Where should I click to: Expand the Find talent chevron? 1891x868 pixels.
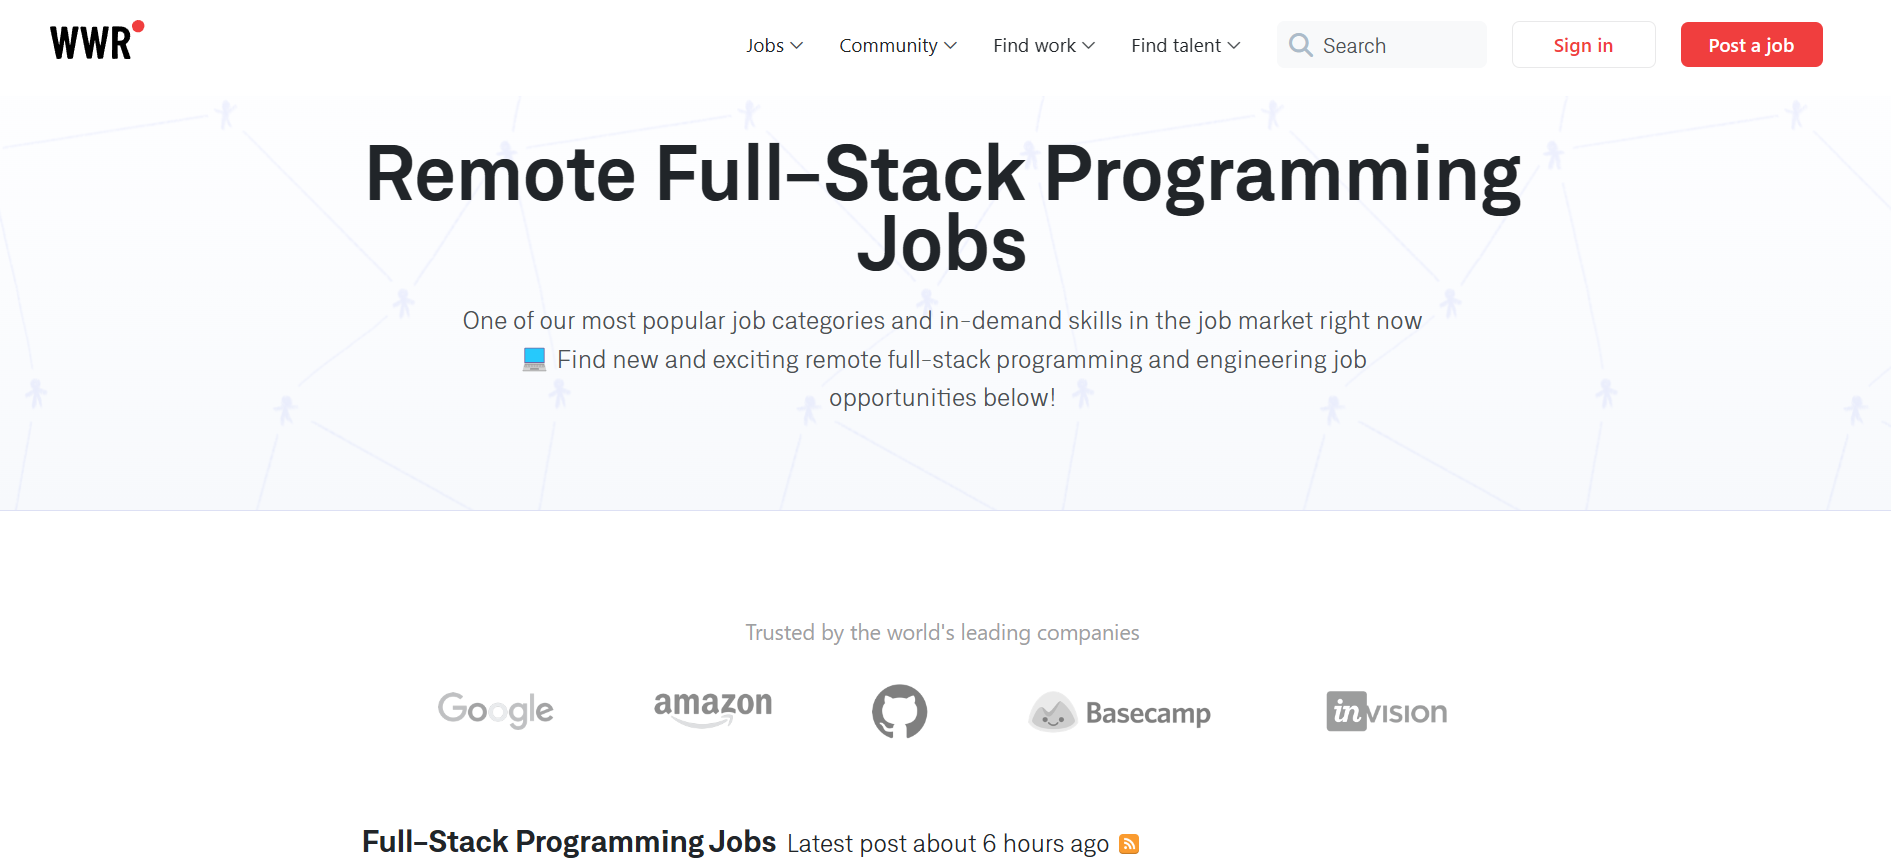(1234, 45)
